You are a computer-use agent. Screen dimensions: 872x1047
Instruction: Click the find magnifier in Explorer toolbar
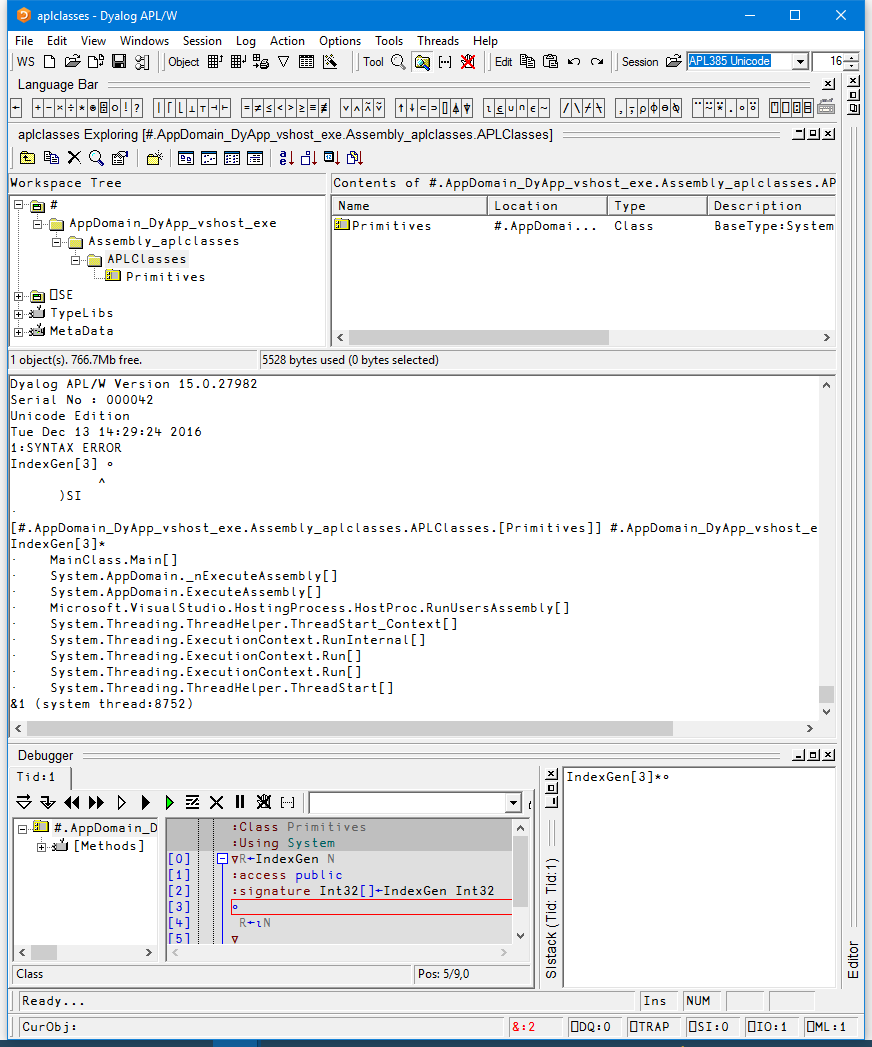coord(96,158)
